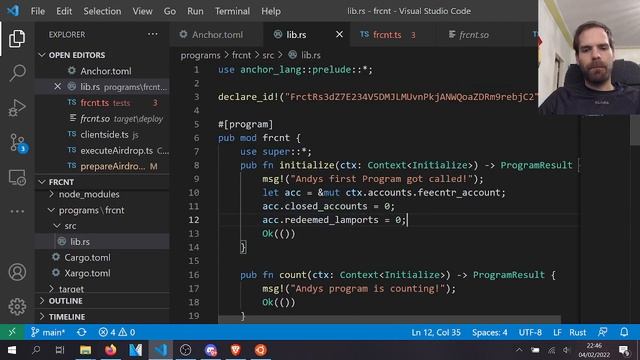Viewport: 640px width, 360px height.
Task: Launch Brave browser from taskbar
Action: coord(236,350)
